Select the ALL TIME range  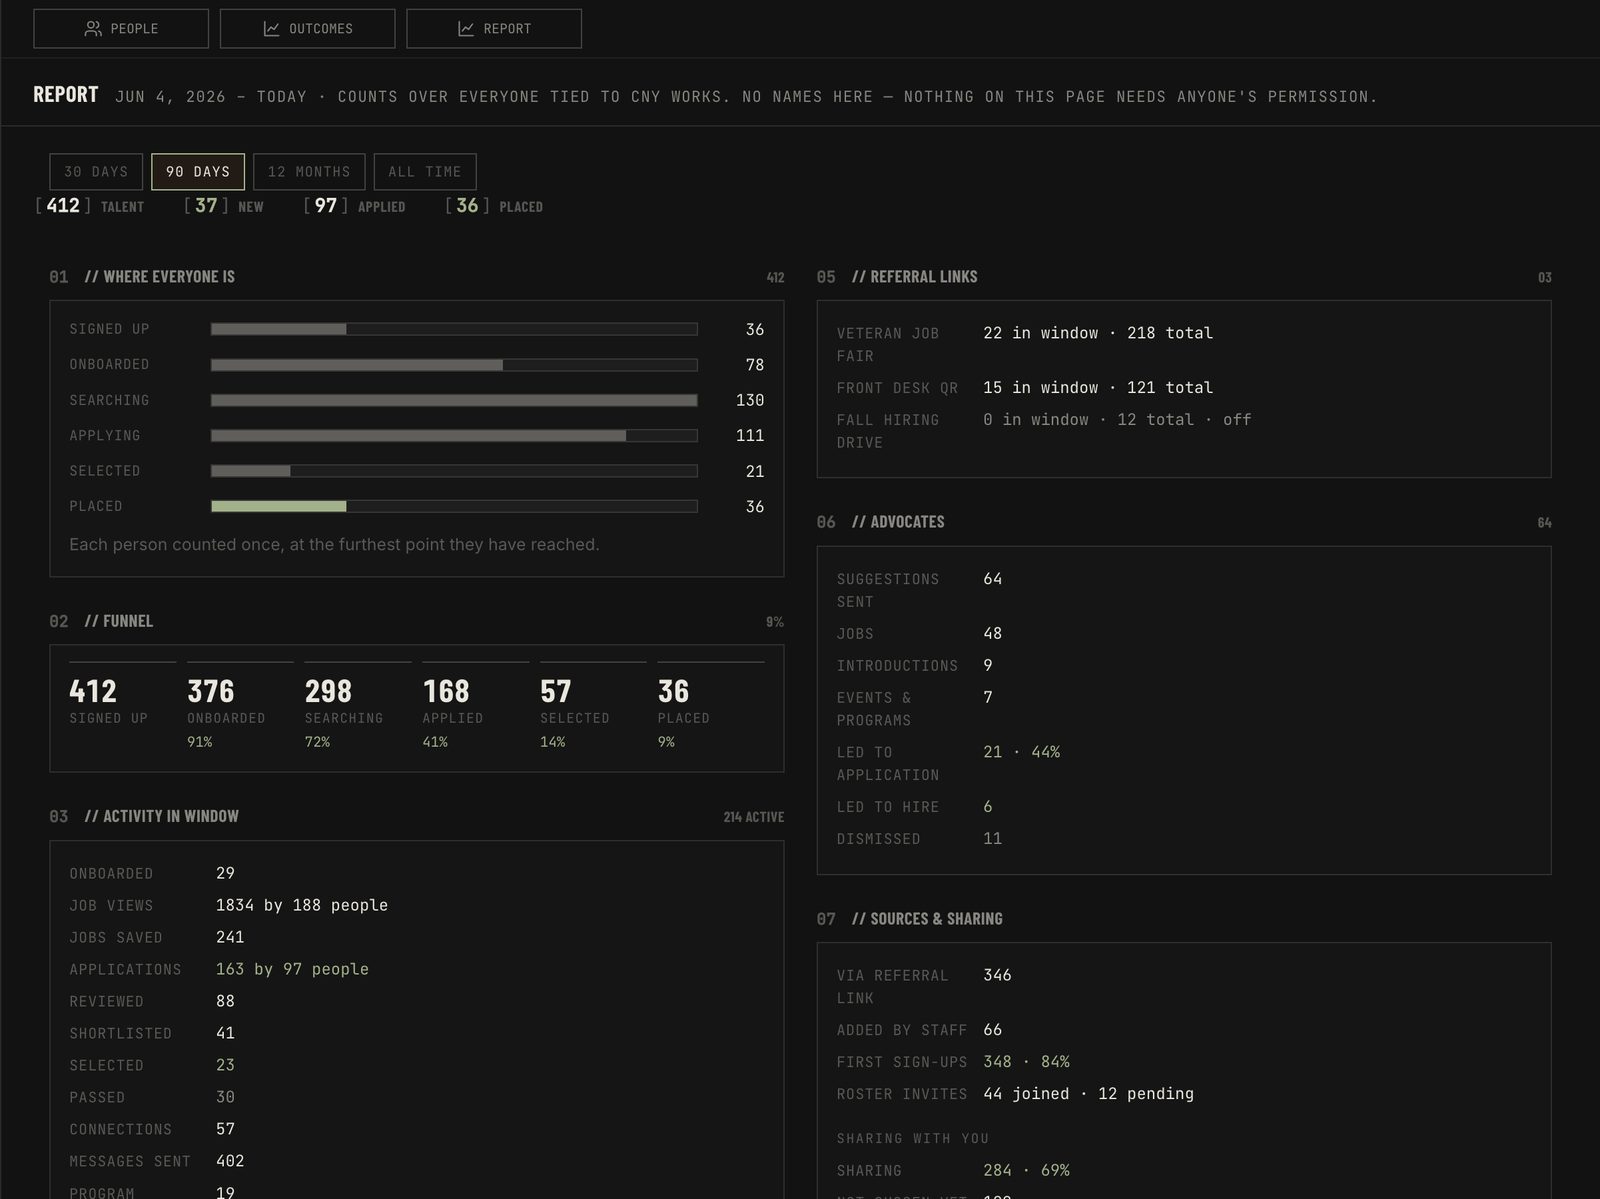coord(425,172)
